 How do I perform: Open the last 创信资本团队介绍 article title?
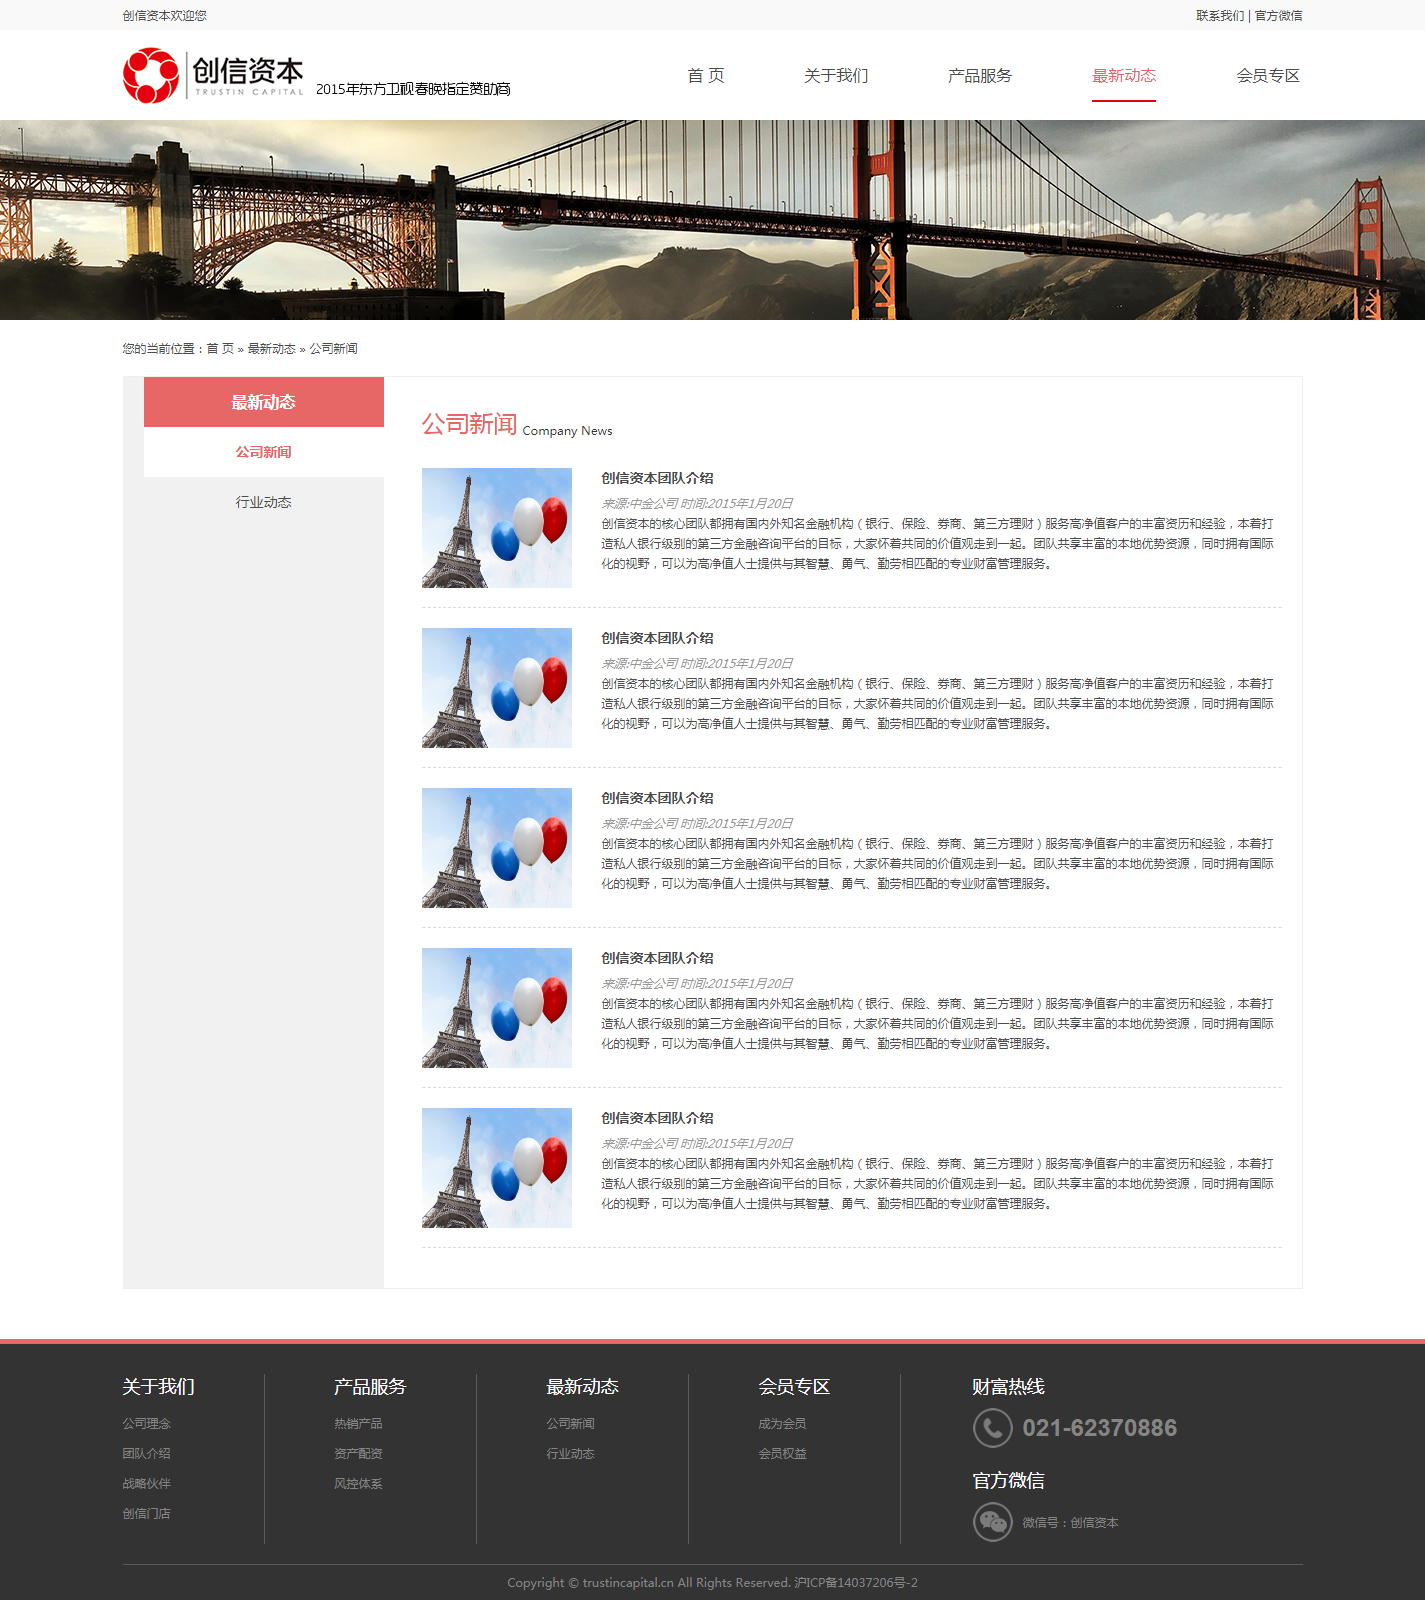(657, 1118)
